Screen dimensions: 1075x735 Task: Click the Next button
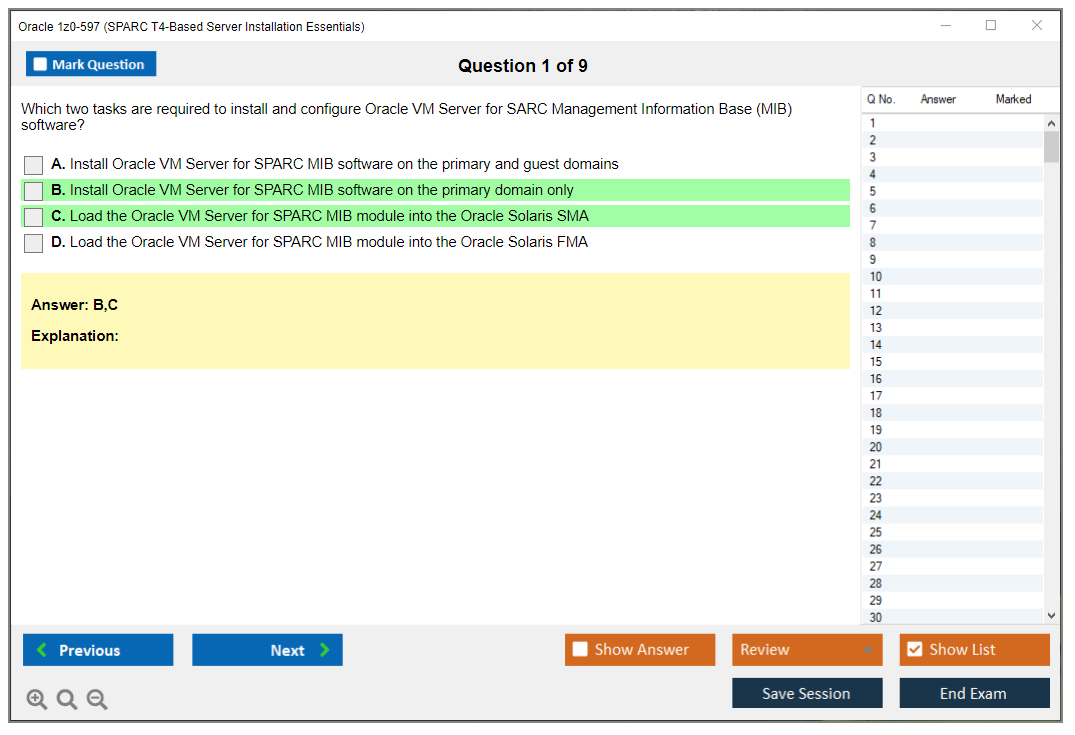(267, 650)
